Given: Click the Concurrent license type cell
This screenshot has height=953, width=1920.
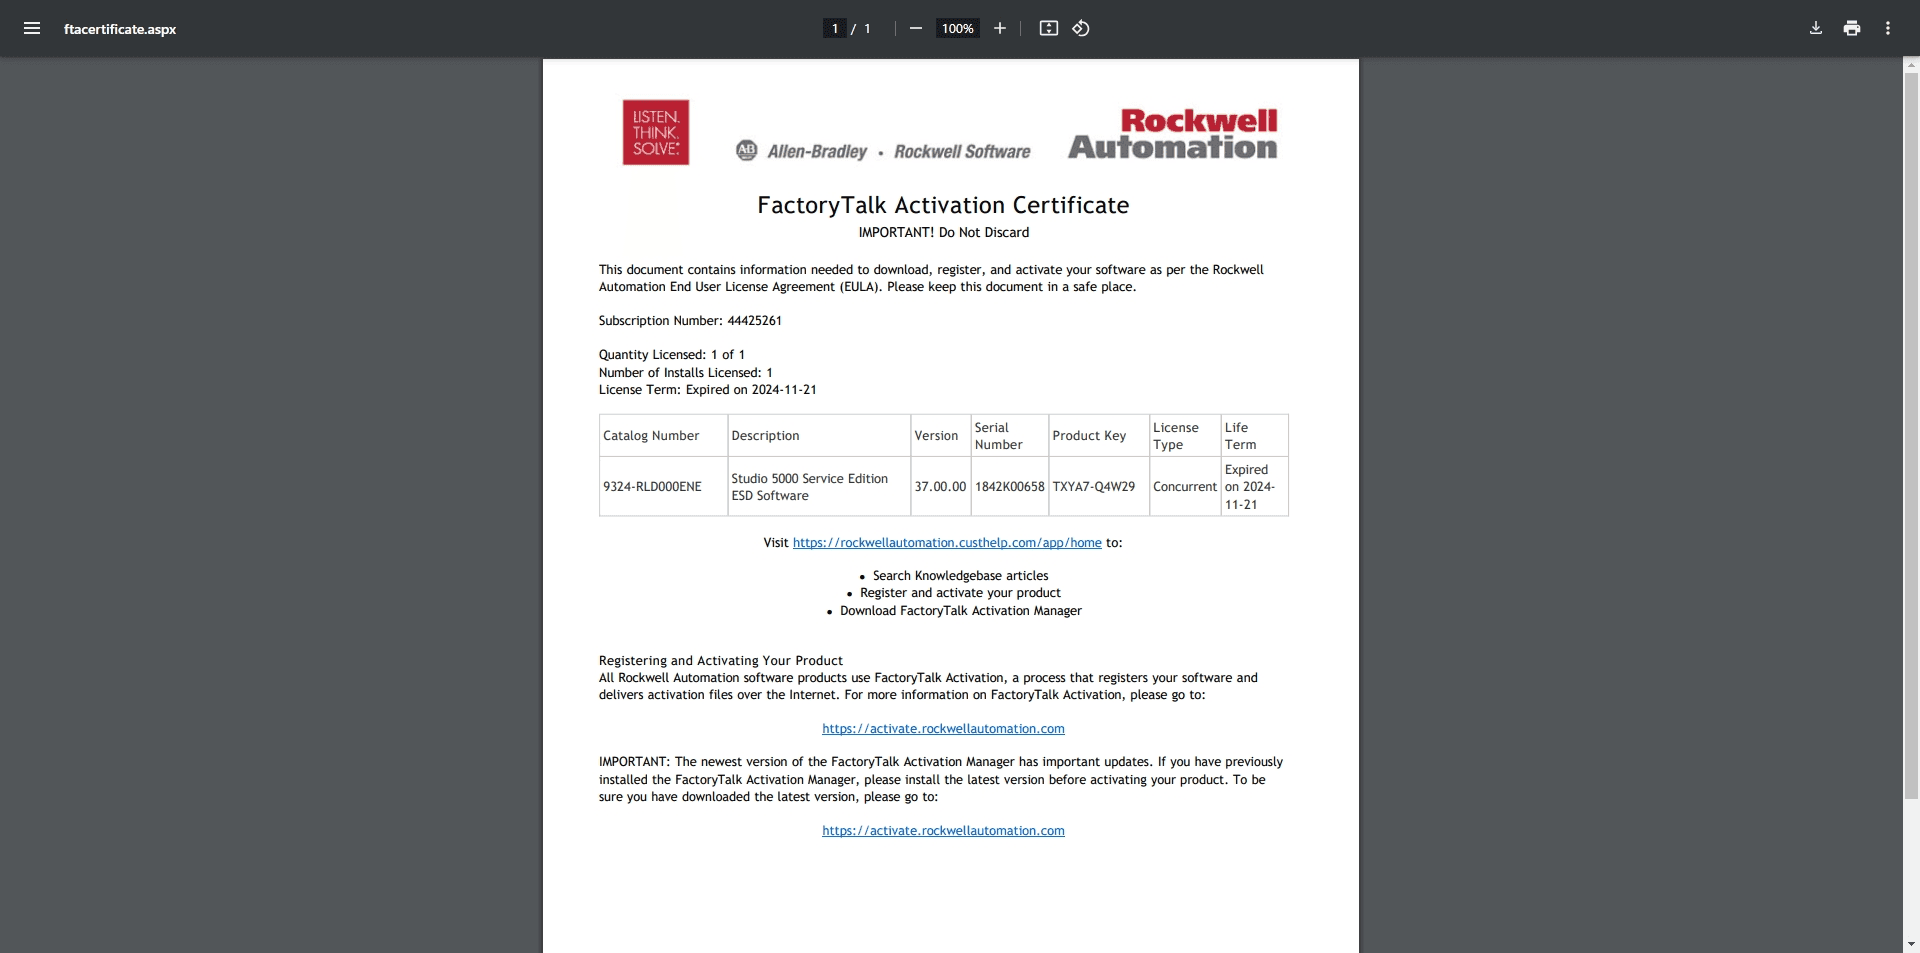Looking at the screenshot, I should [1185, 486].
